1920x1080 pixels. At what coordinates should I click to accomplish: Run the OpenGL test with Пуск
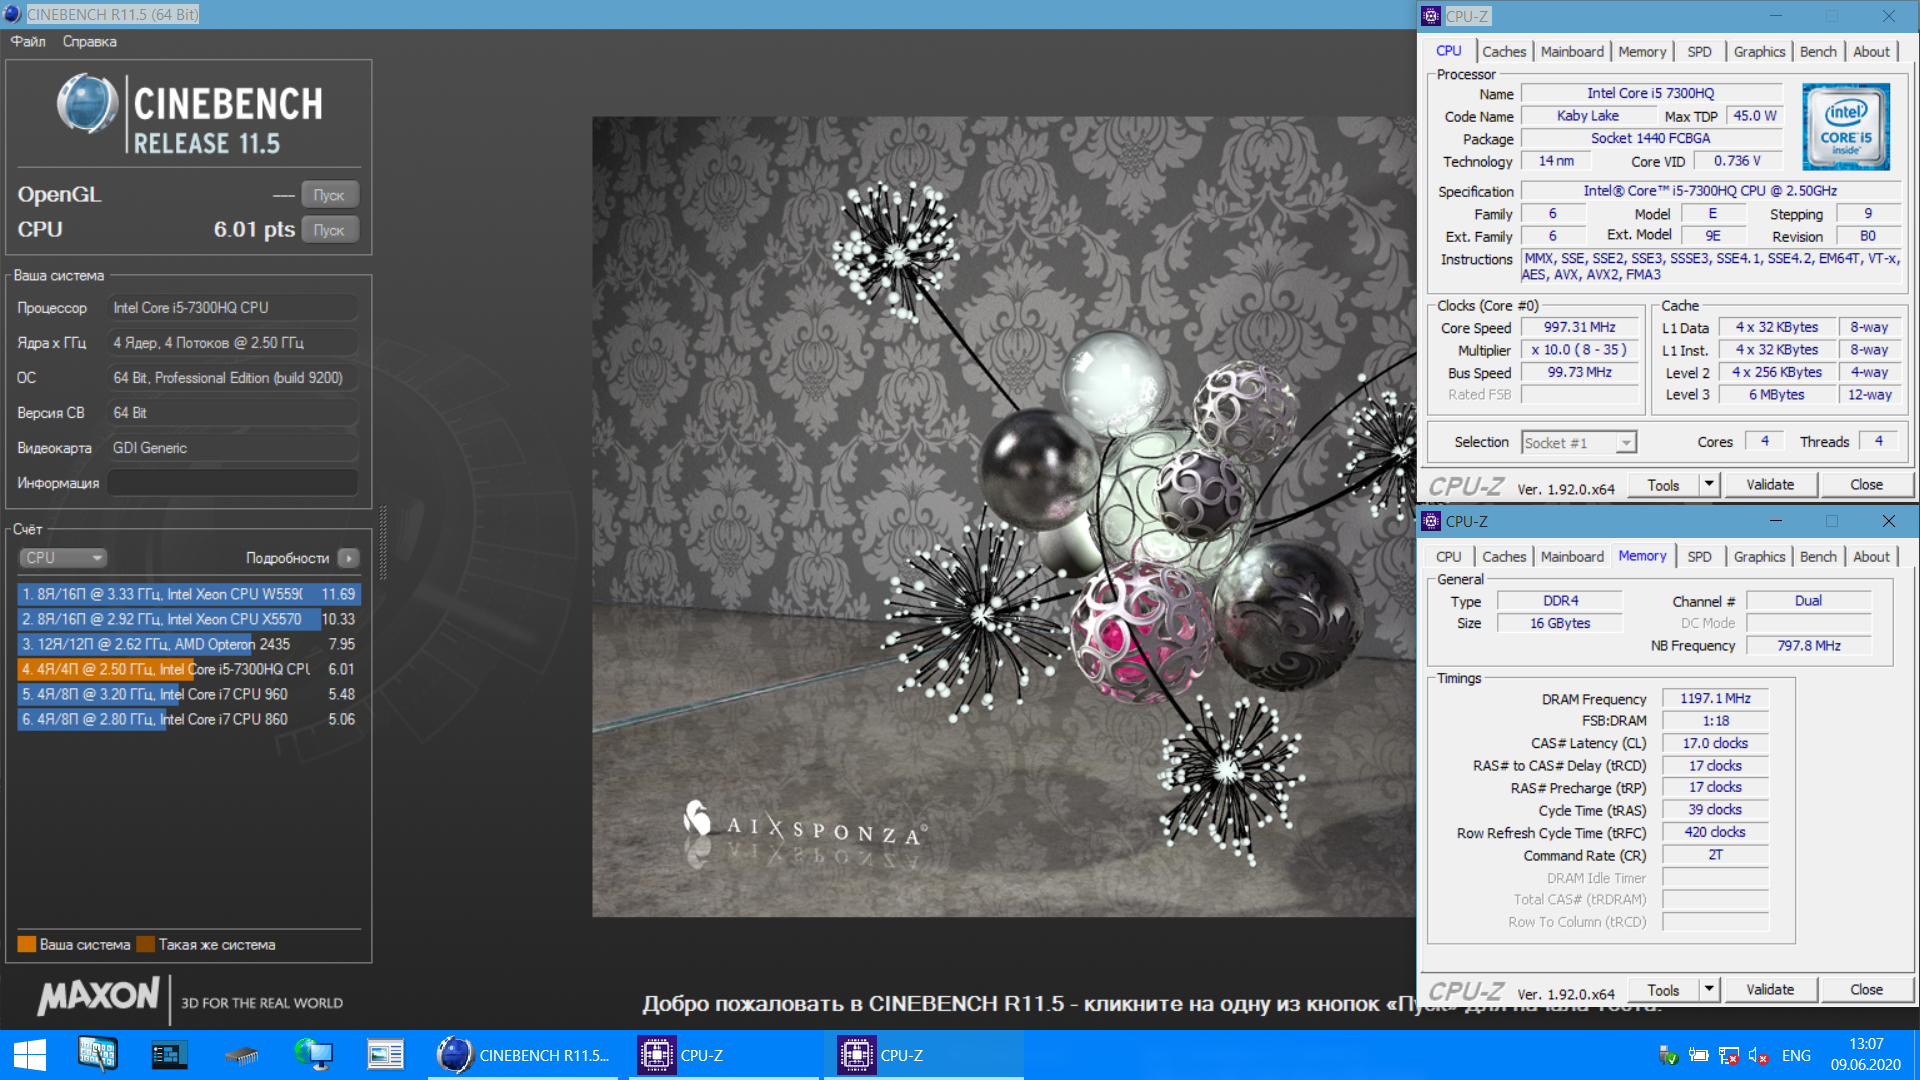(329, 195)
